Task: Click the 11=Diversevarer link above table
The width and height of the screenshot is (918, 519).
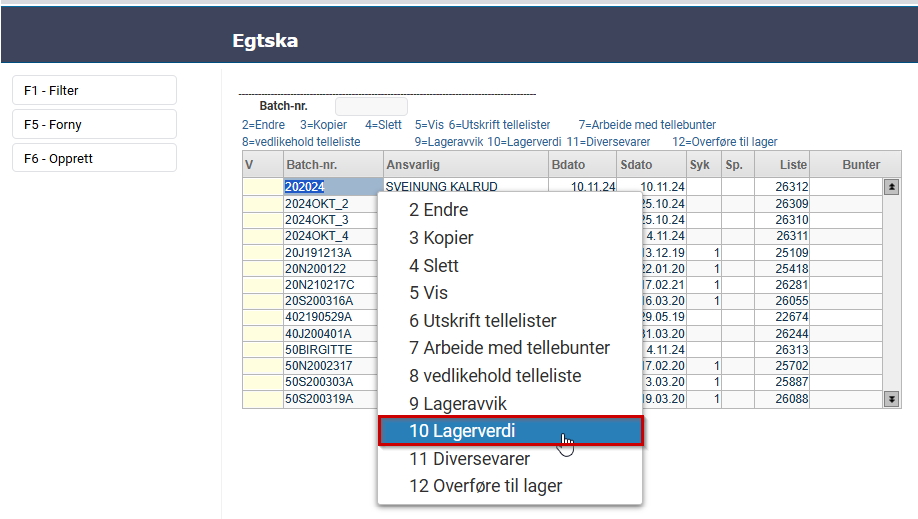Action: pos(608,142)
